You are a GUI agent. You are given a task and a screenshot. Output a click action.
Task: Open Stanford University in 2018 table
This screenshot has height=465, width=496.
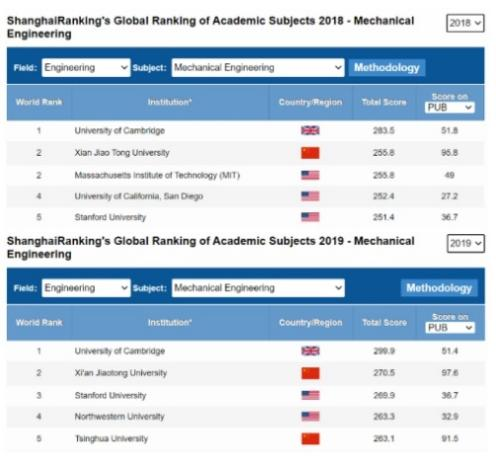110,217
